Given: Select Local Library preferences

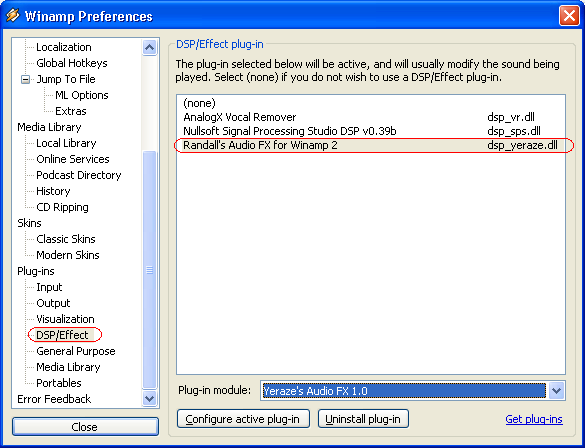Looking at the screenshot, I should (x=66, y=143).
